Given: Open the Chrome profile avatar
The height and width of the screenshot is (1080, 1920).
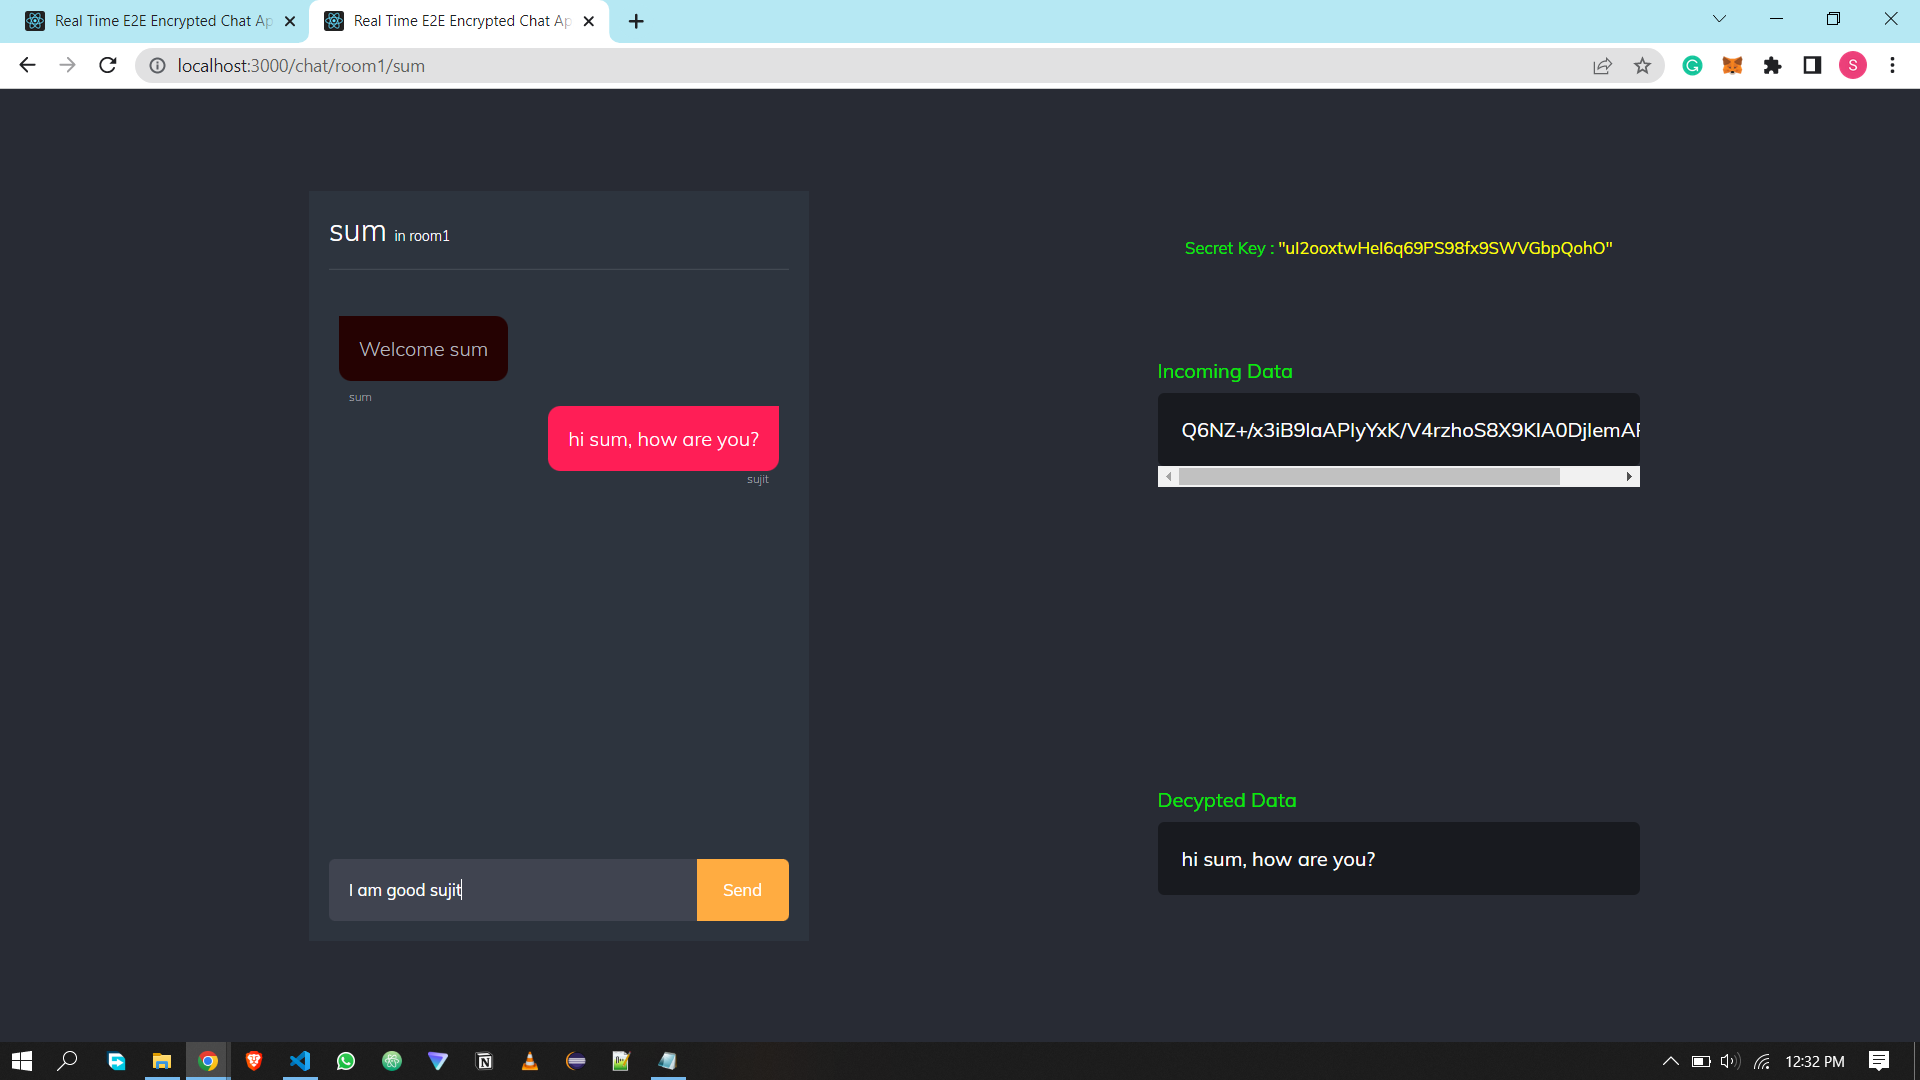Looking at the screenshot, I should click(x=1852, y=65).
